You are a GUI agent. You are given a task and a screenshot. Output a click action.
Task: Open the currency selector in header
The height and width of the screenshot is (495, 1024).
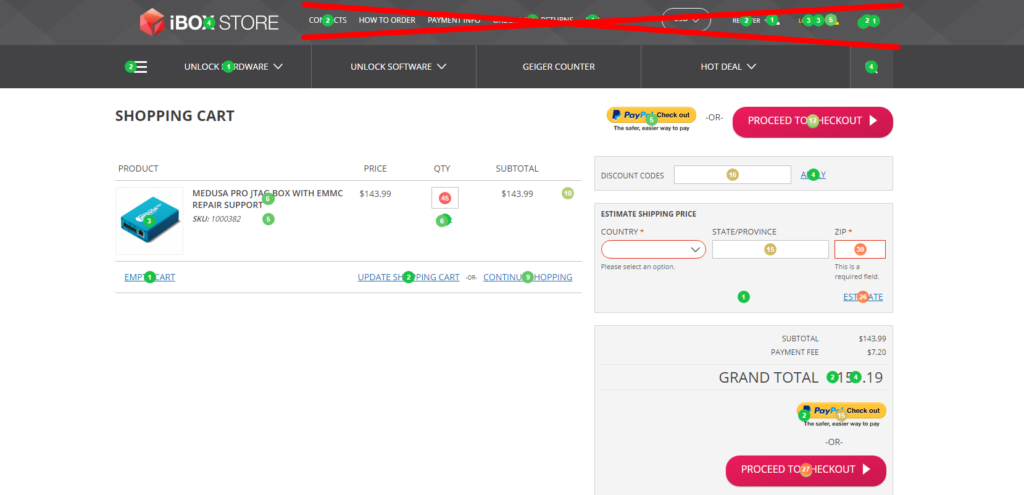686,20
